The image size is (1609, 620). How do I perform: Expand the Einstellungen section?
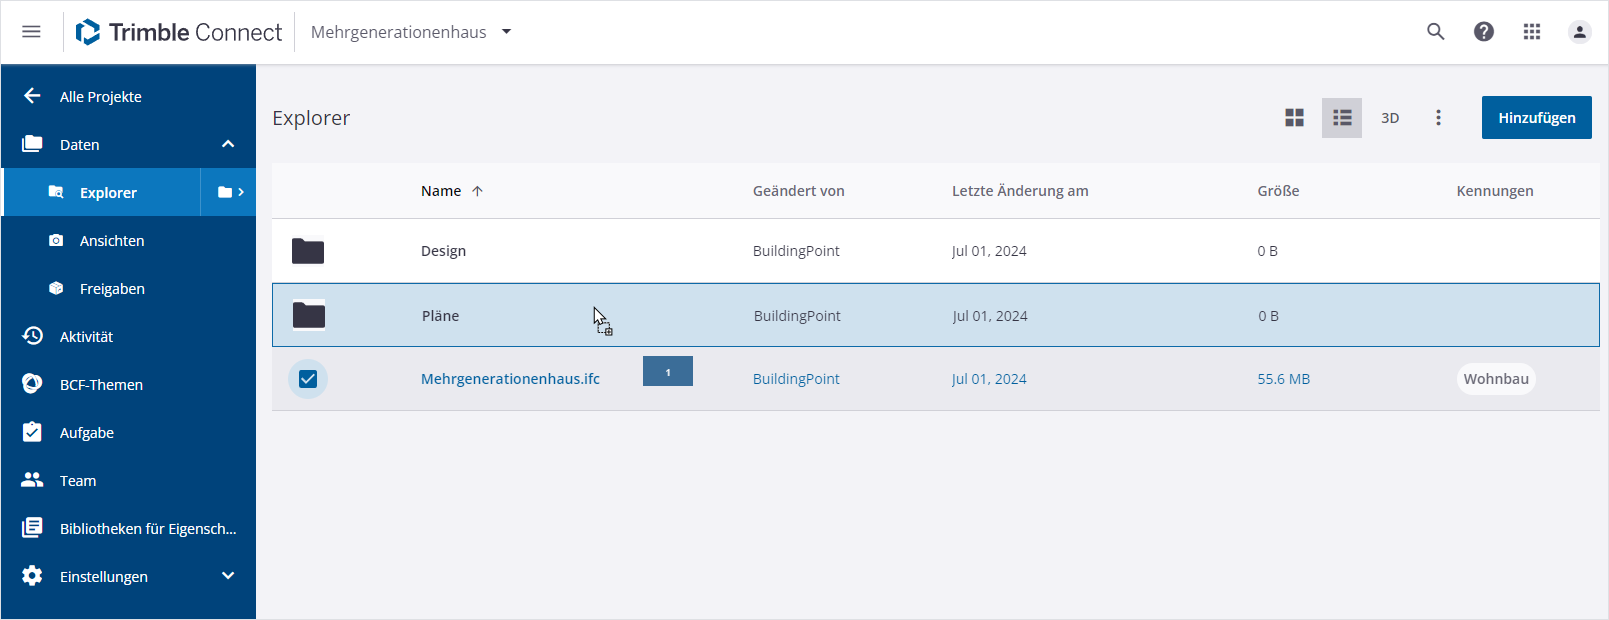pos(228,576)
